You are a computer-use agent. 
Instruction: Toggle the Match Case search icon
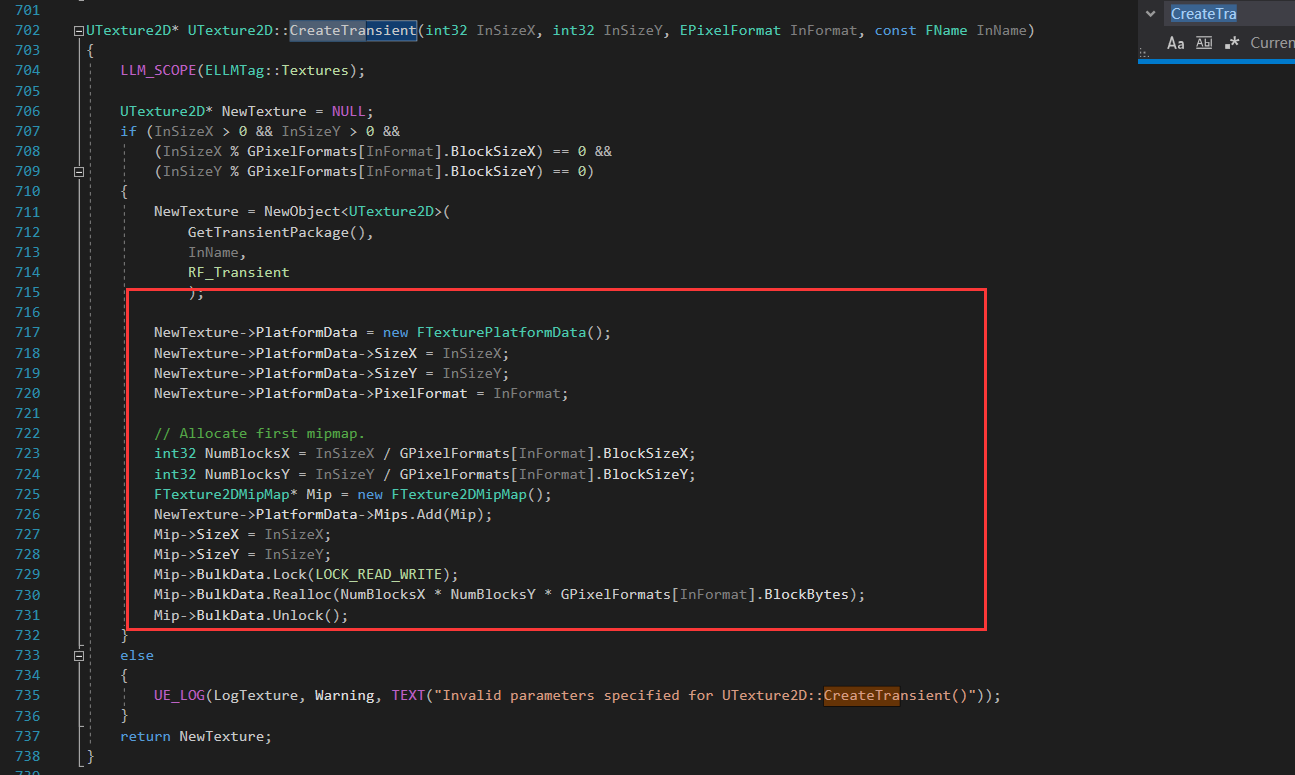[1177, 43]
